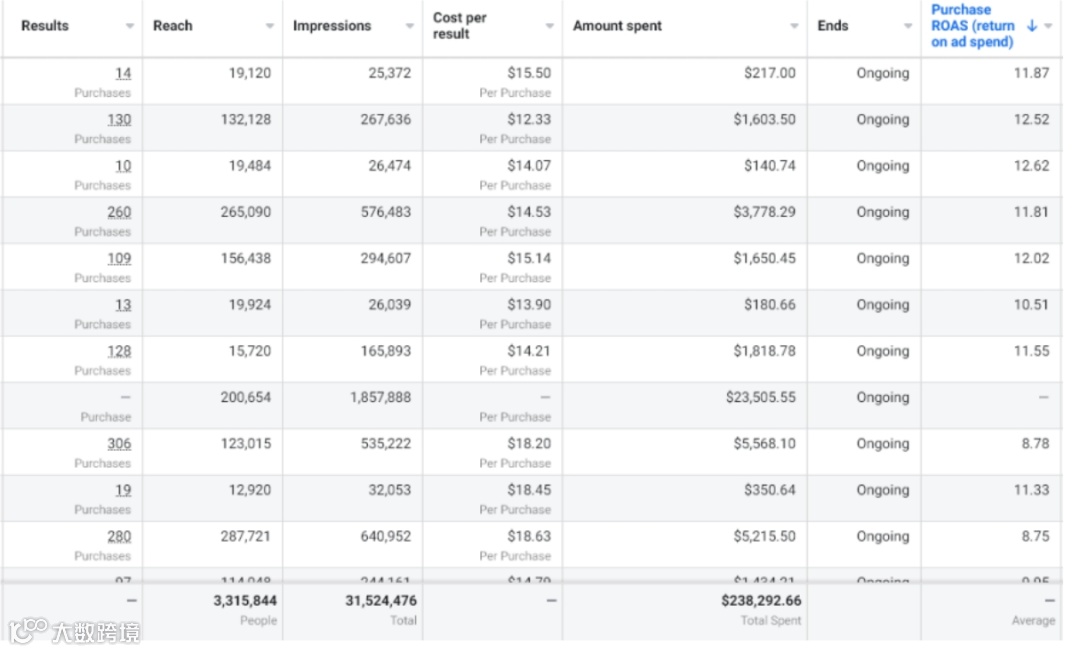Click the $238,292.66 total spent cell

(761, 601)
